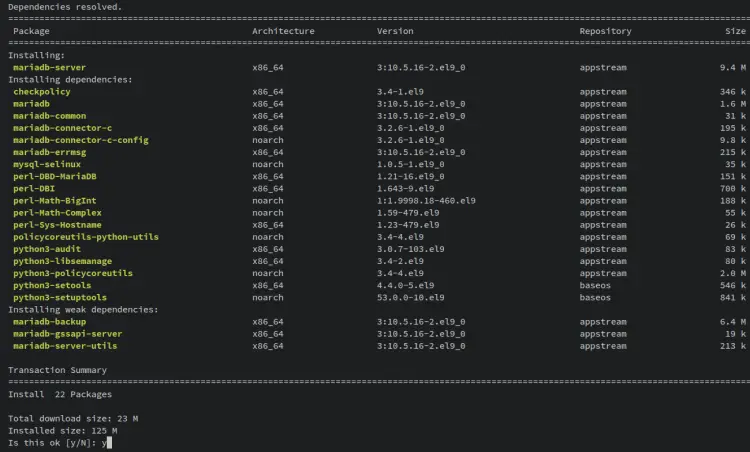Click the perl-Math-BigInt package entry

[55, 201]
